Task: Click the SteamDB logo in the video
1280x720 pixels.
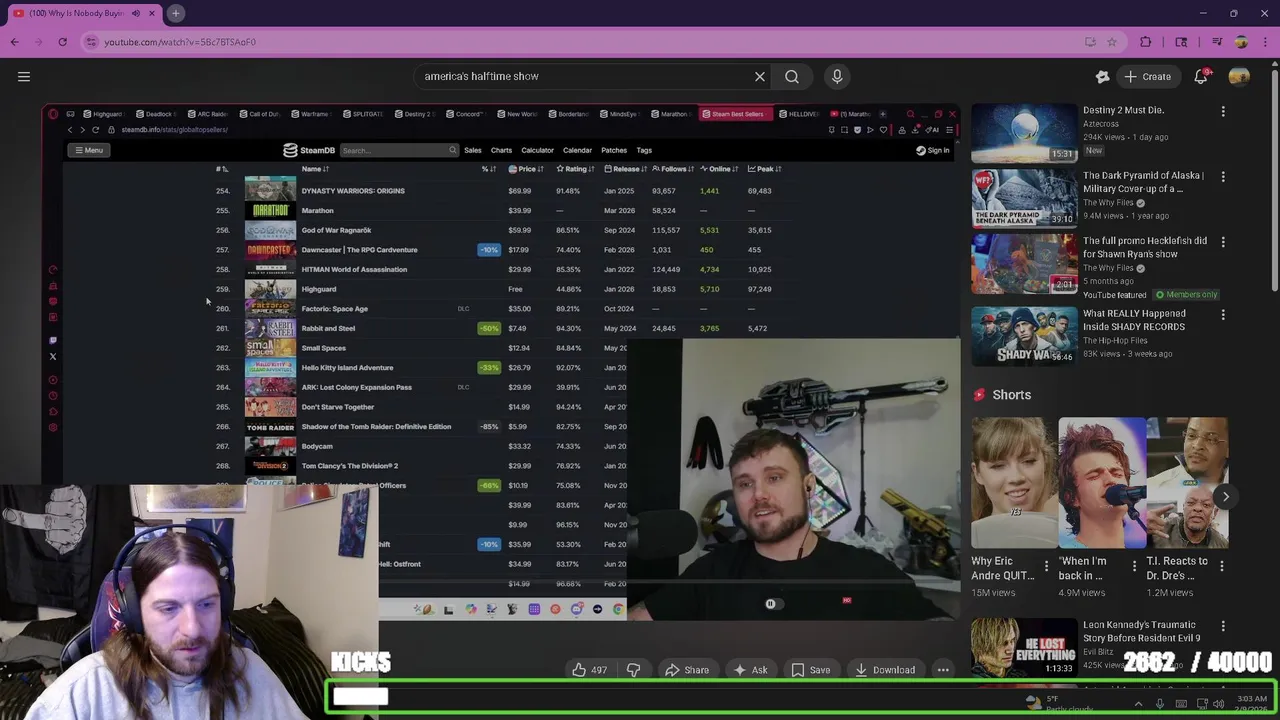Action: tap(309, 151)
